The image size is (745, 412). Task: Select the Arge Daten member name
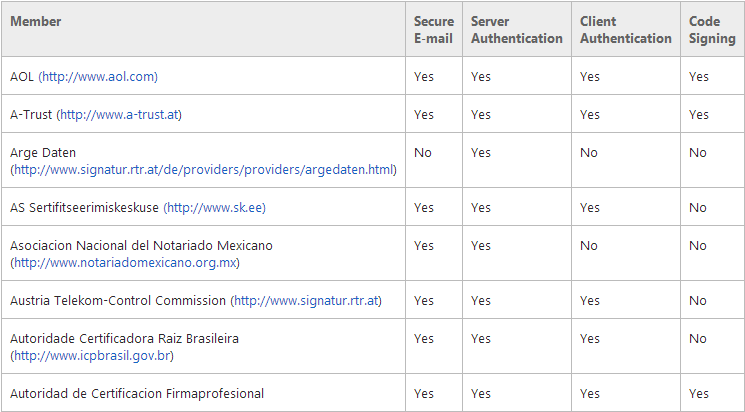43,153
